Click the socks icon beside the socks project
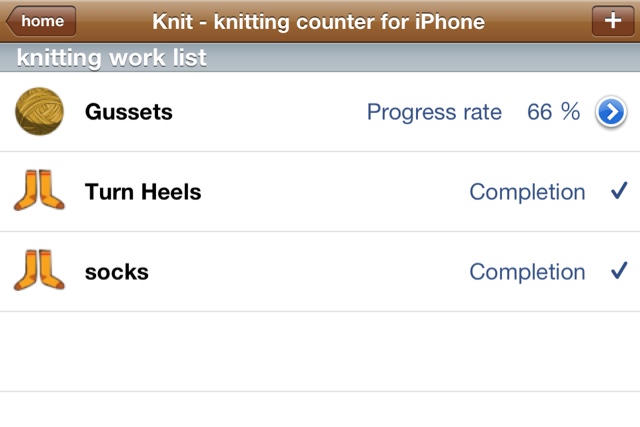The height and width of the screenshot is (427, 640). pyautogui.click(x=39, y=271)
